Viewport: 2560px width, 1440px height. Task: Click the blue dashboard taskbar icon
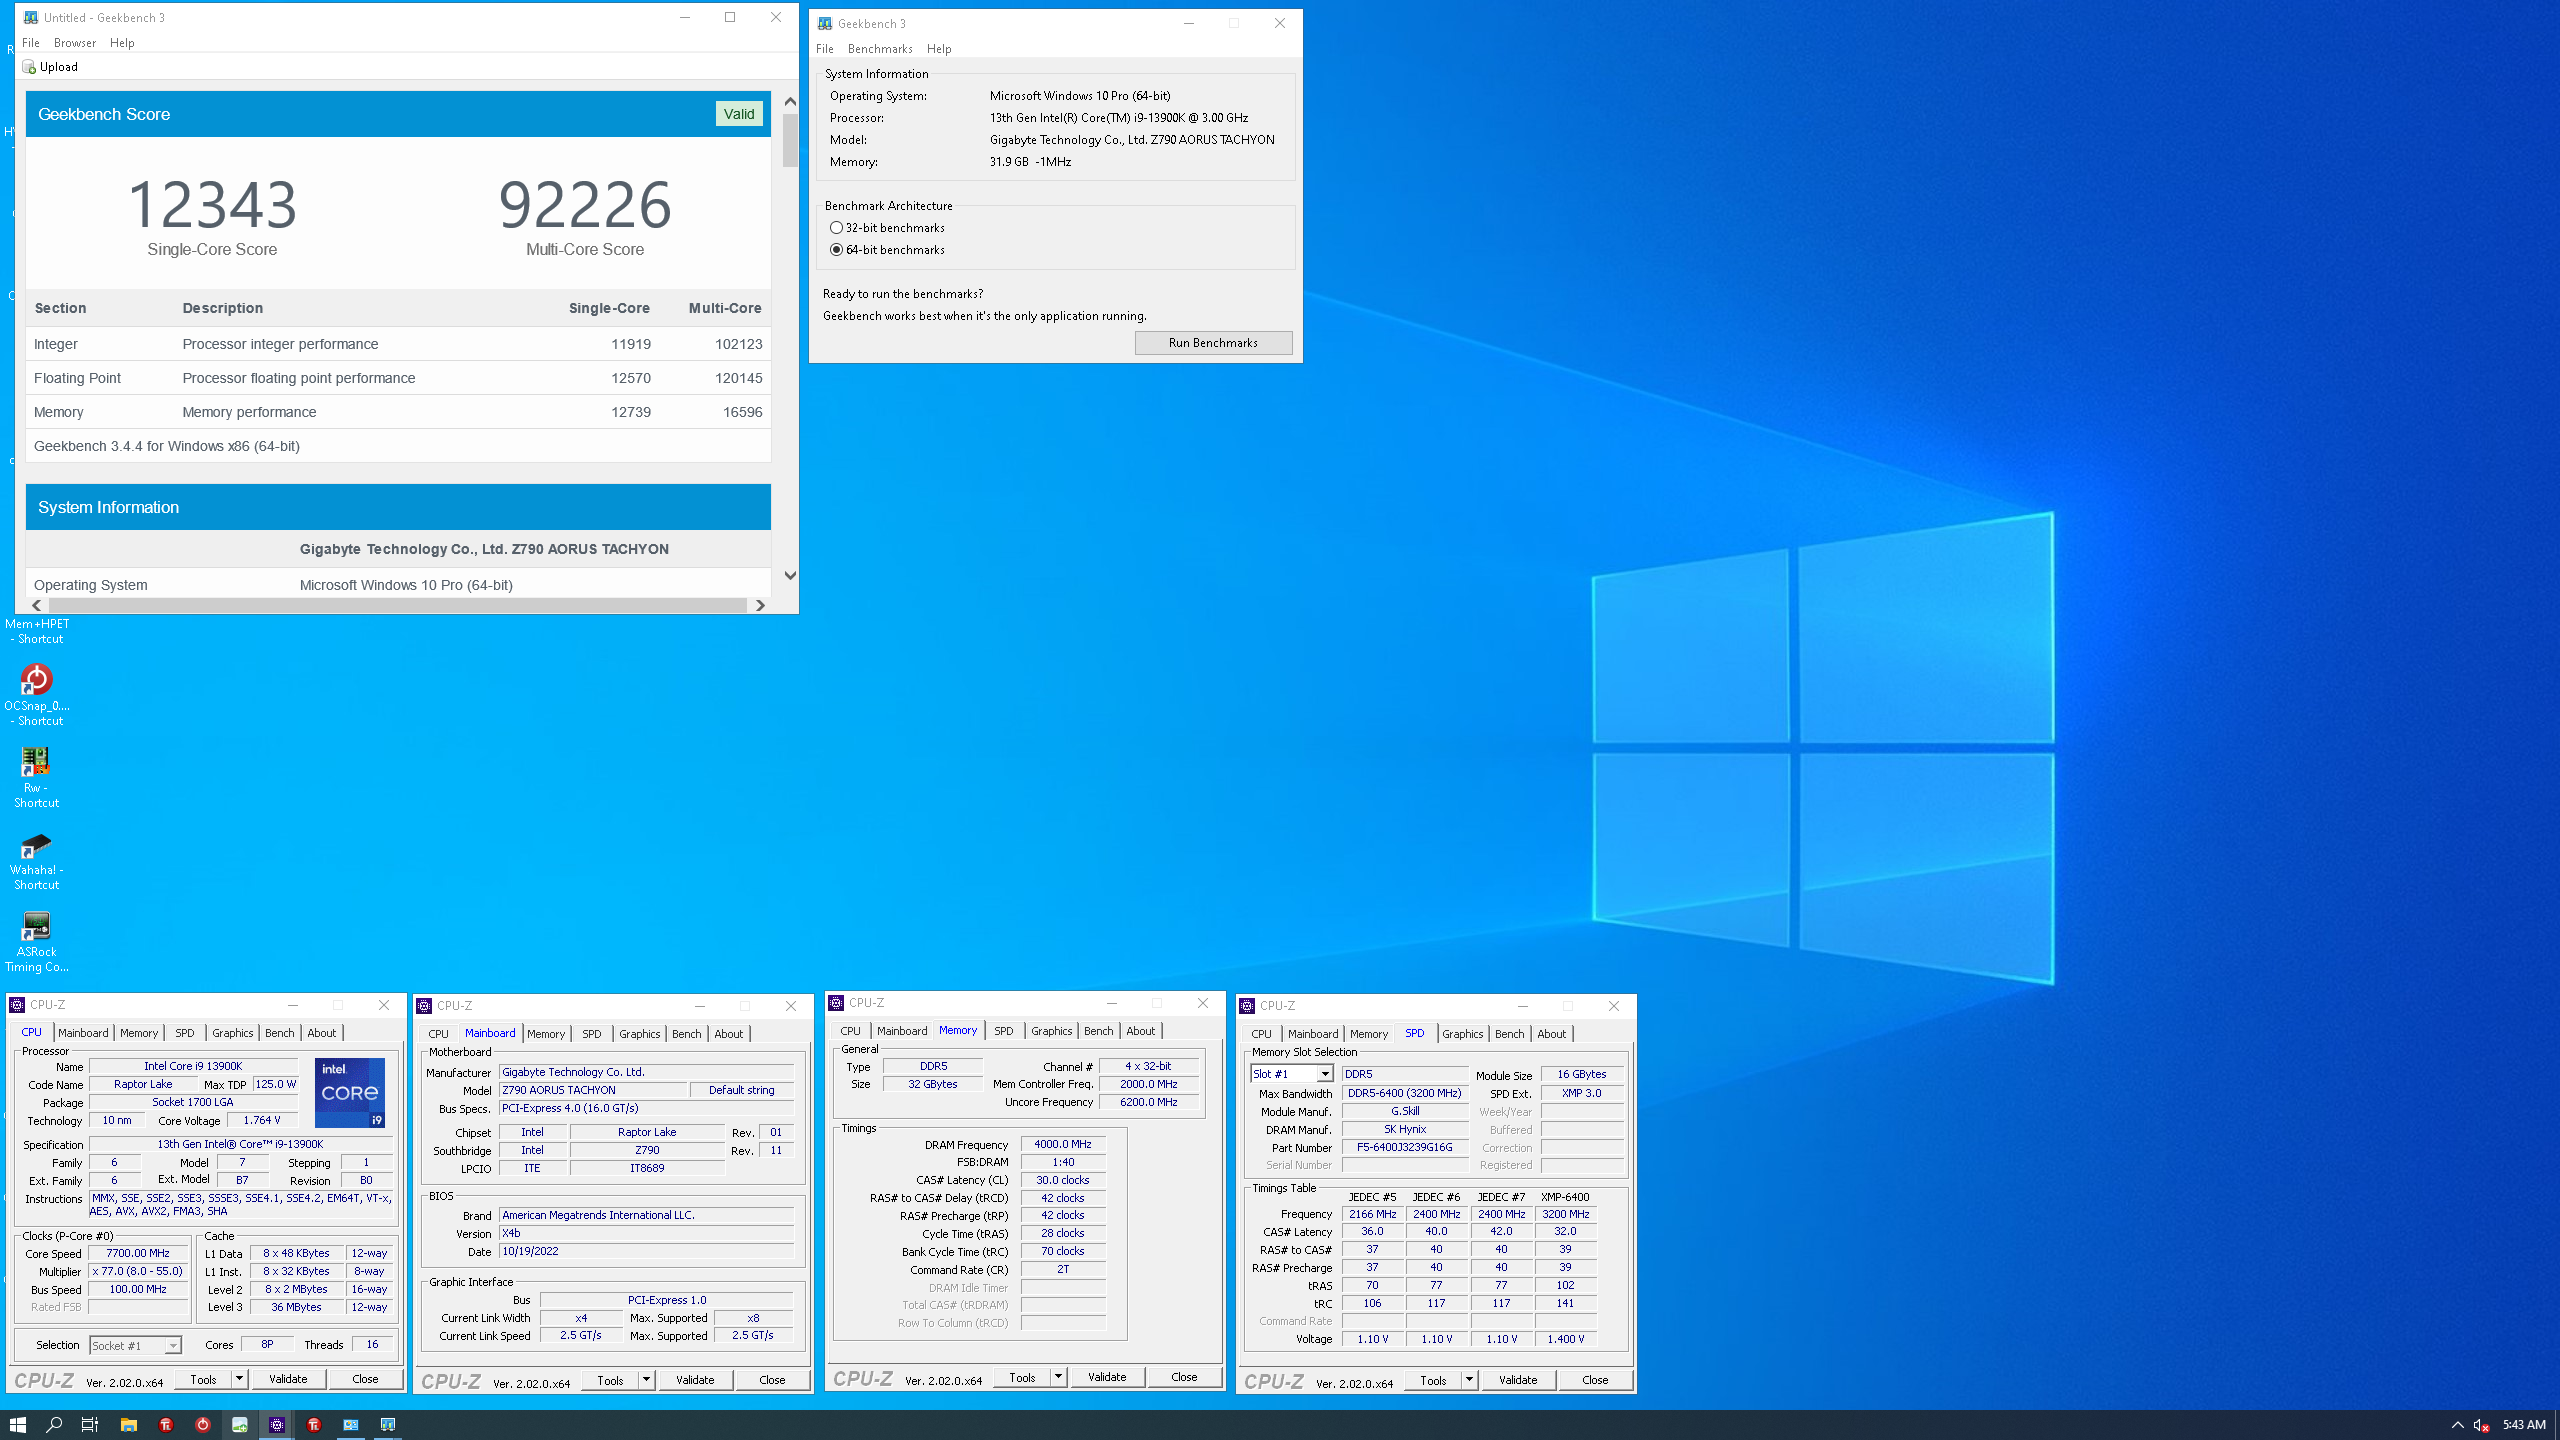[351, 1424]
